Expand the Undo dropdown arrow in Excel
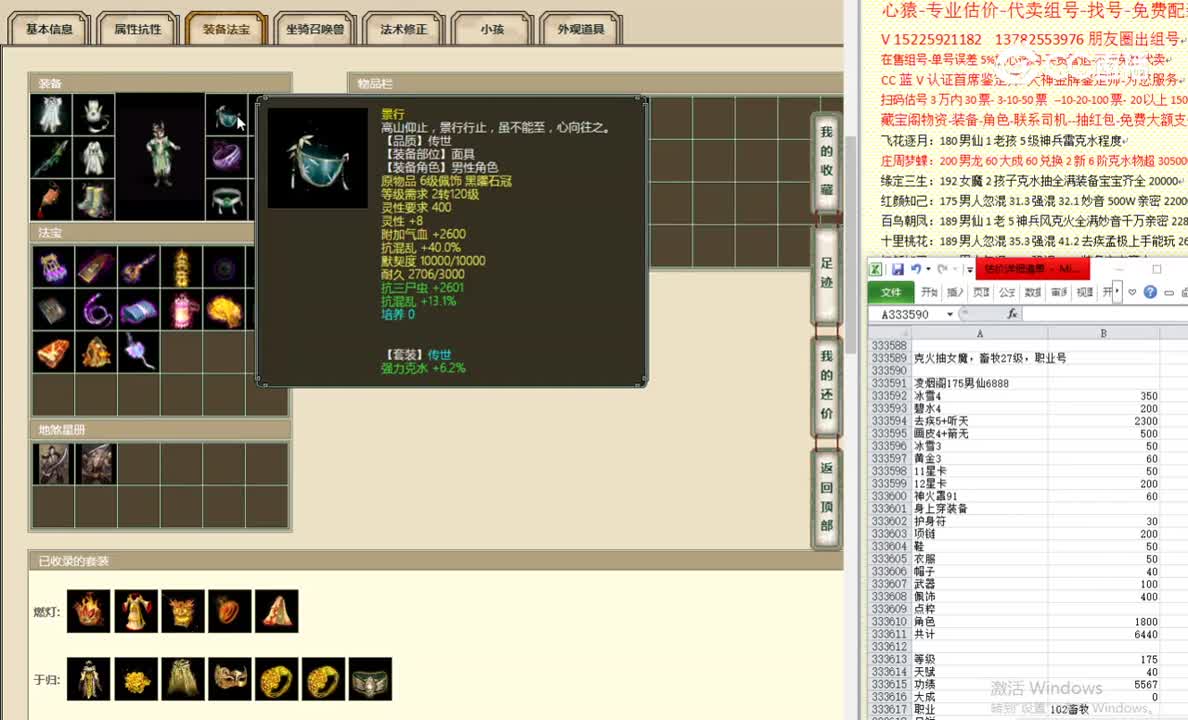Screen dimensions: 1188x720 pos(927,269)
